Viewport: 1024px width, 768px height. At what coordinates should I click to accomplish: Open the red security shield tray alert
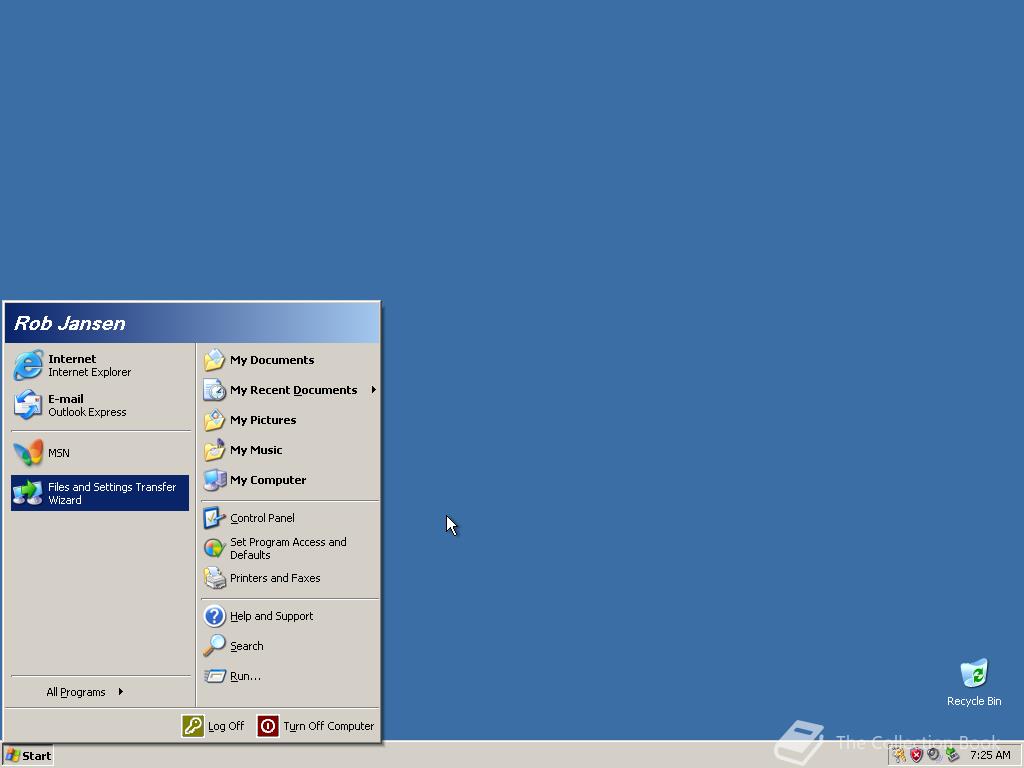point(916,755)
